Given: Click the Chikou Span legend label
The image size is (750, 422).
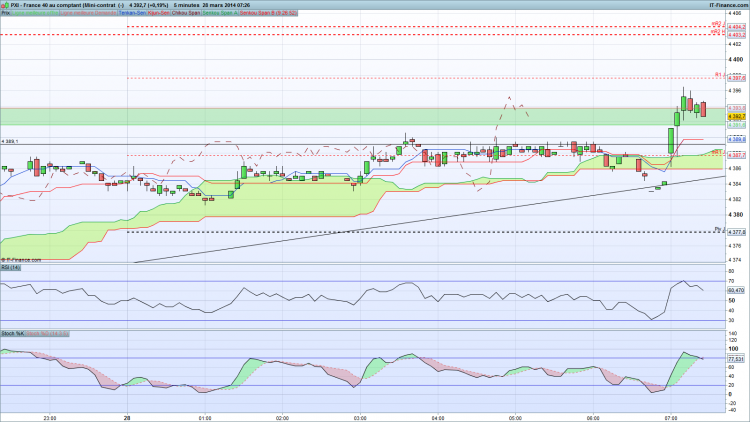Looking at the screenshot, I should (186, 13).
